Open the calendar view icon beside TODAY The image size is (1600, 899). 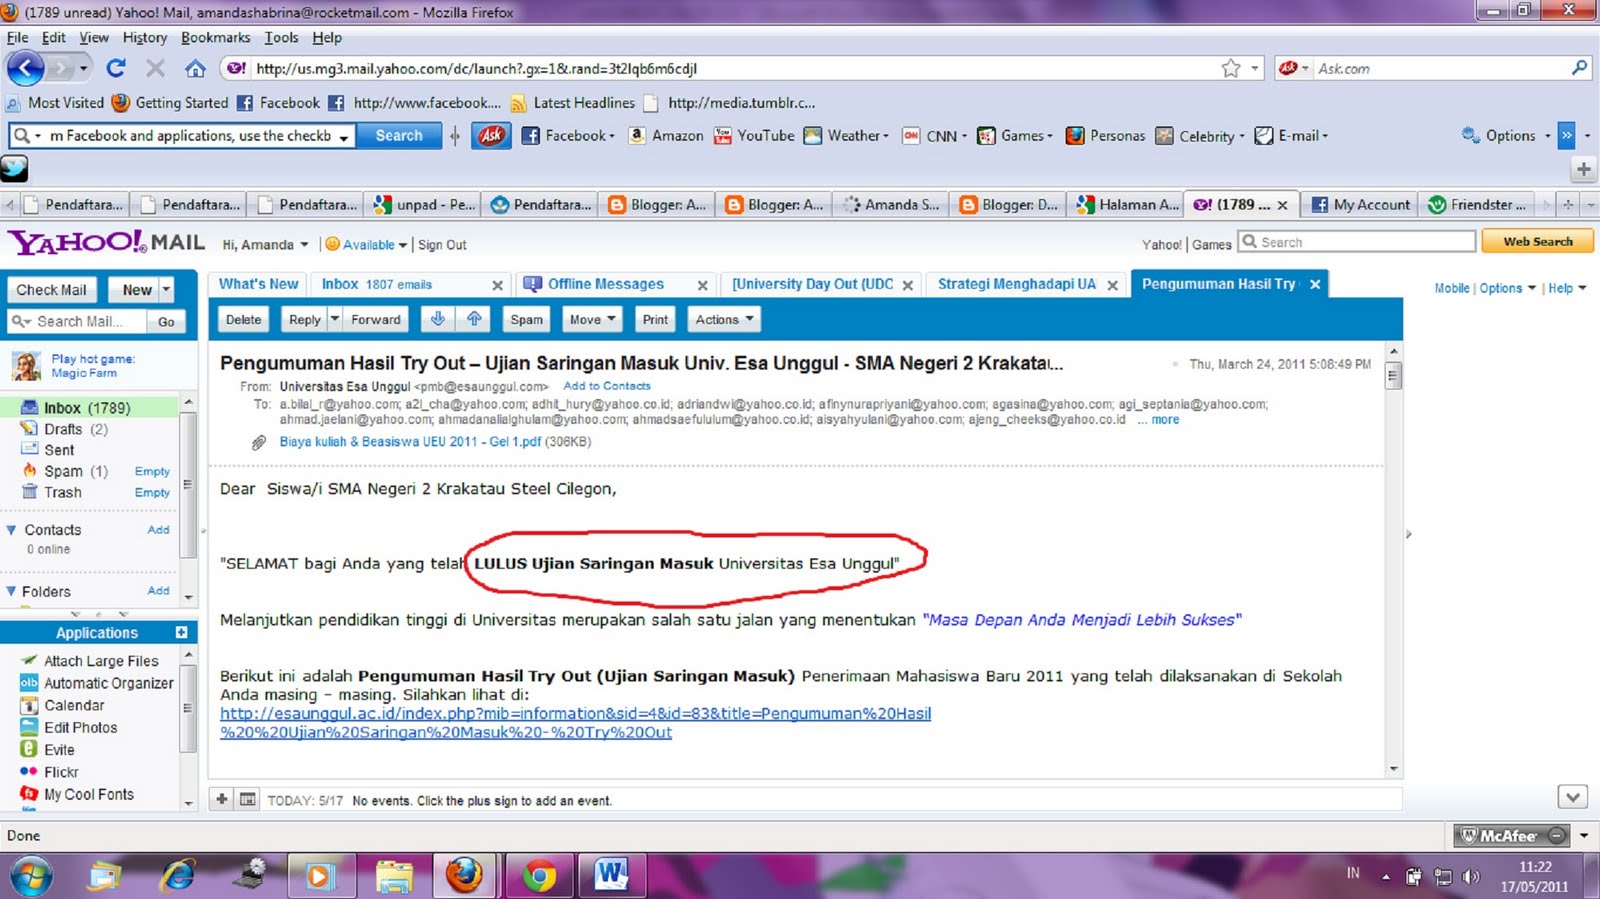[x=247, y=799]
